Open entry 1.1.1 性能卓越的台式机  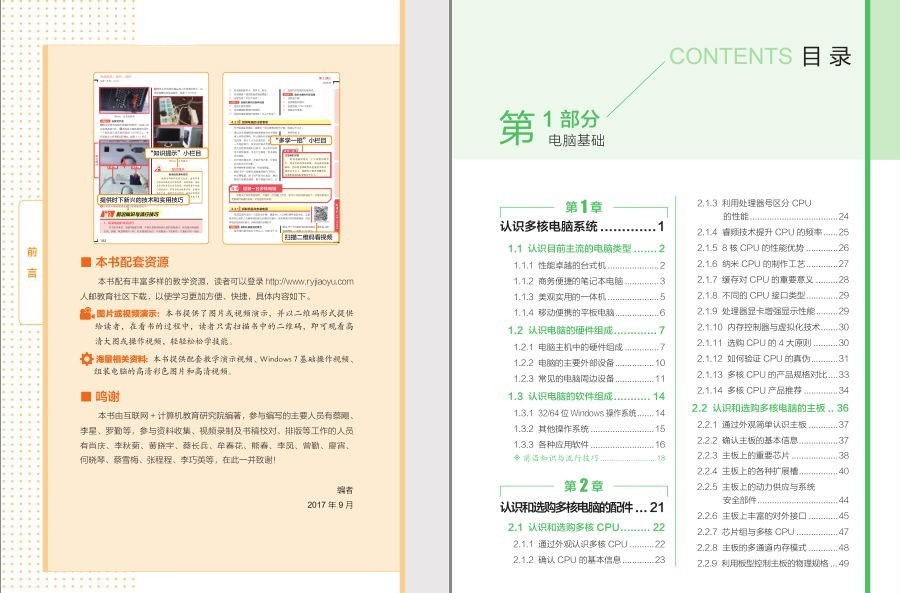[x=589, y=265]
